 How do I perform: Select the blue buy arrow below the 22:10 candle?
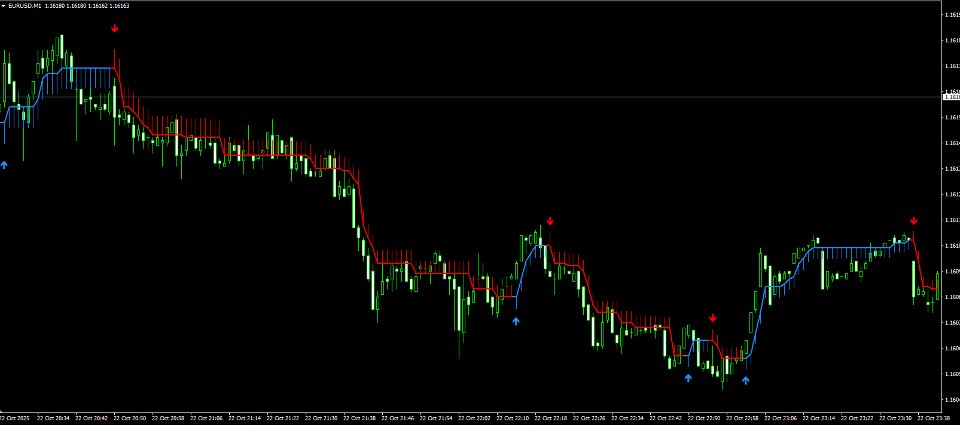516,321
